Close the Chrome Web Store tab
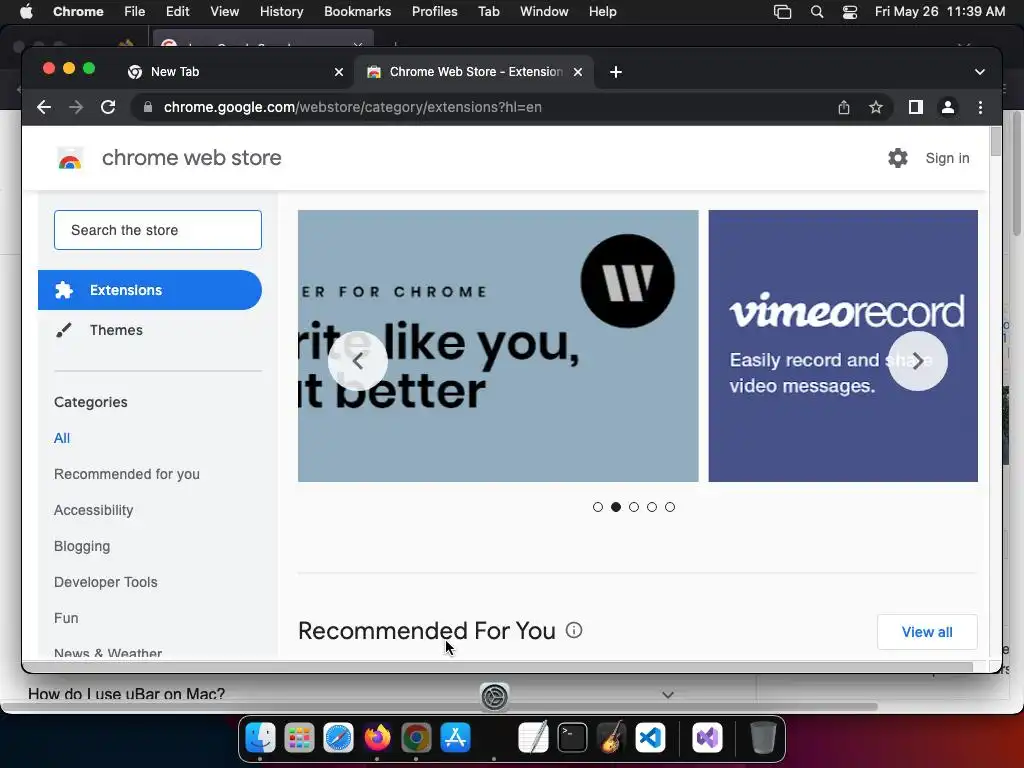The width and height of the screenshot is (1024, 768). (577, 72)
